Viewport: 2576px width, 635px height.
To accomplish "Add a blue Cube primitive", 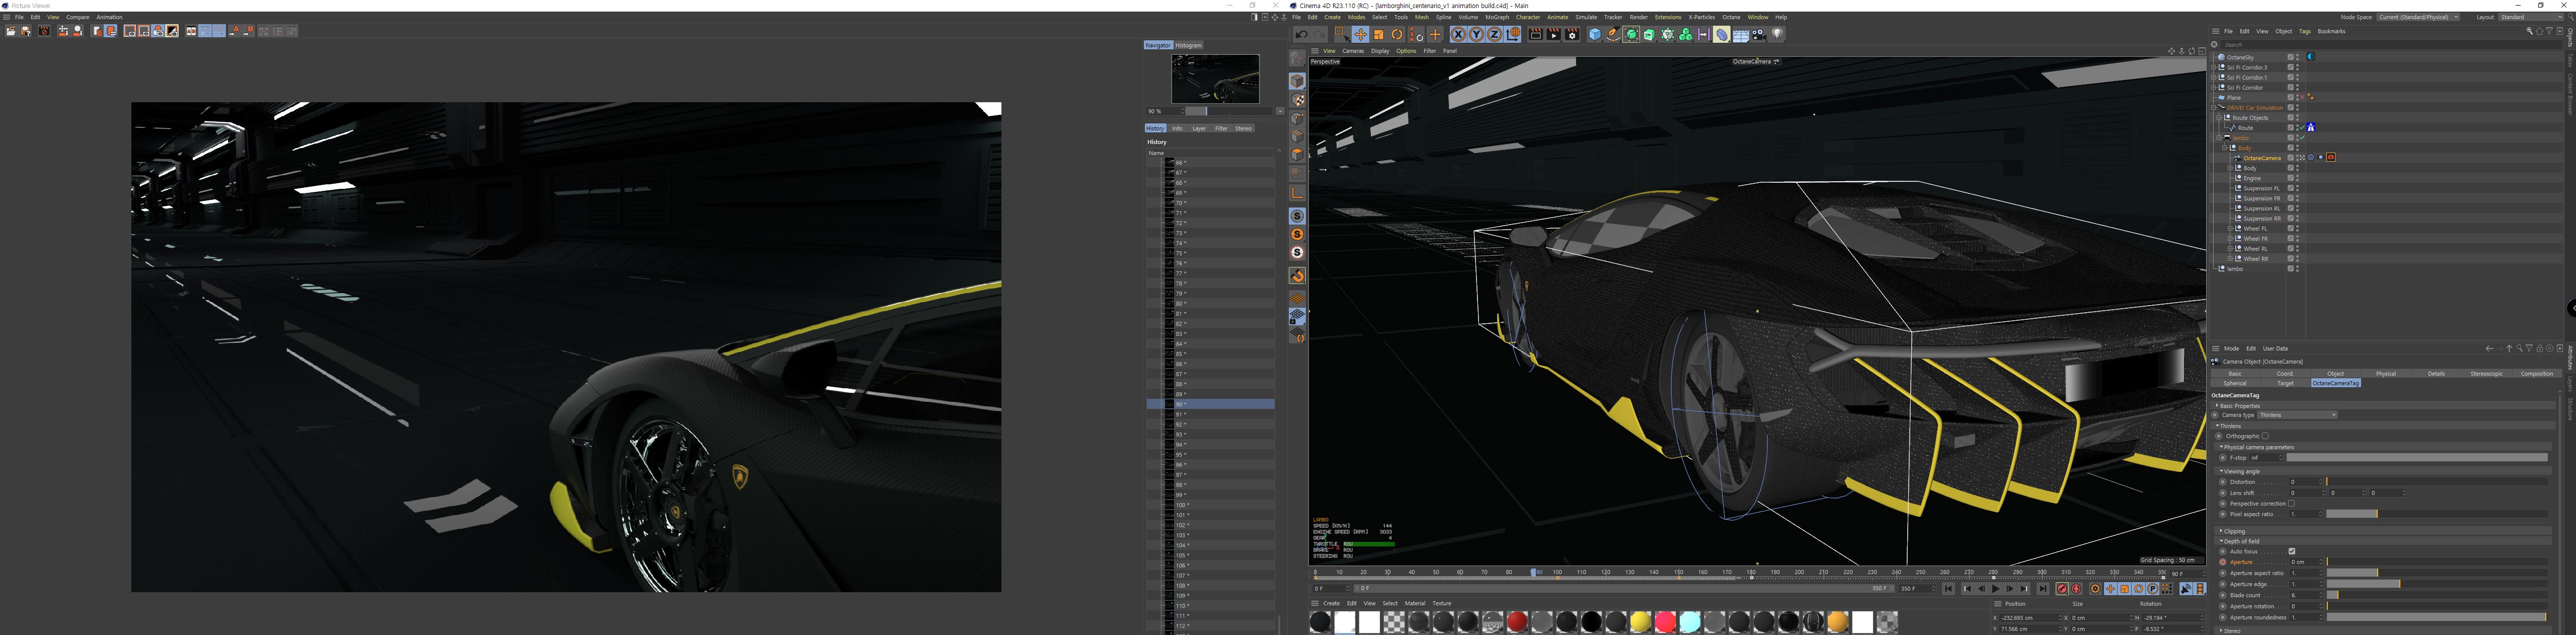I will 1595,34.
